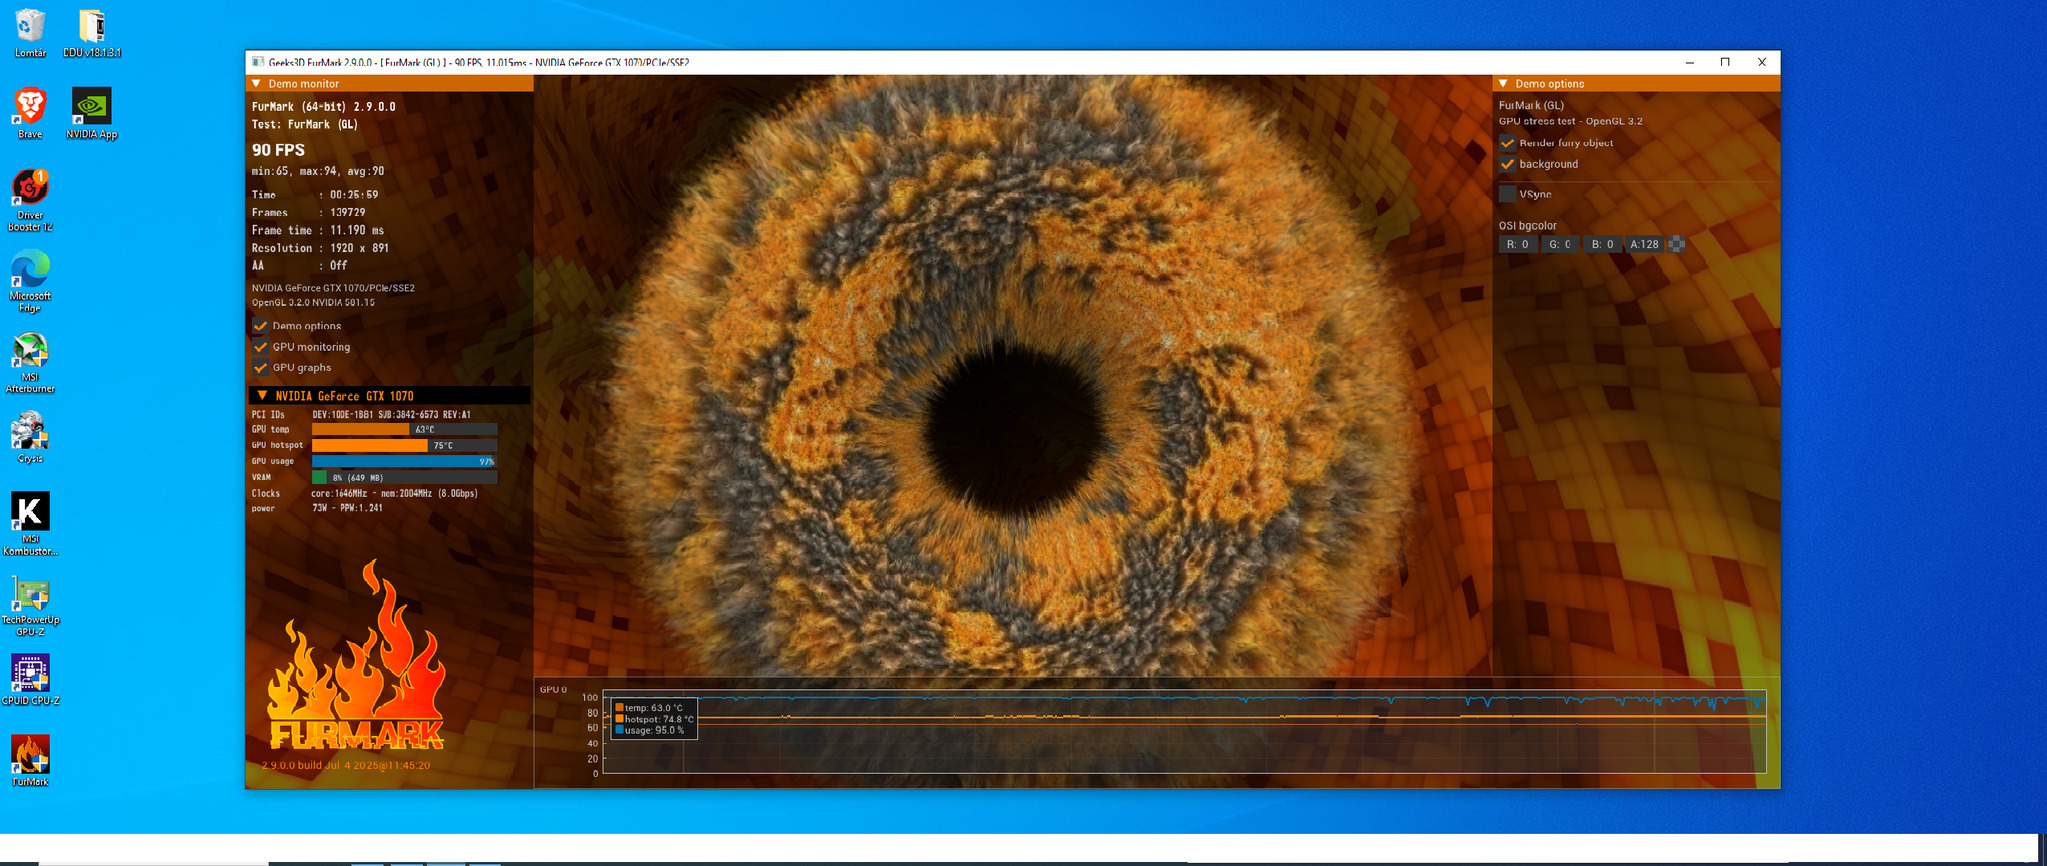Click the 90 FPS readout
The width and height of the screenshot is (2047, 866).
coord(278,150)
